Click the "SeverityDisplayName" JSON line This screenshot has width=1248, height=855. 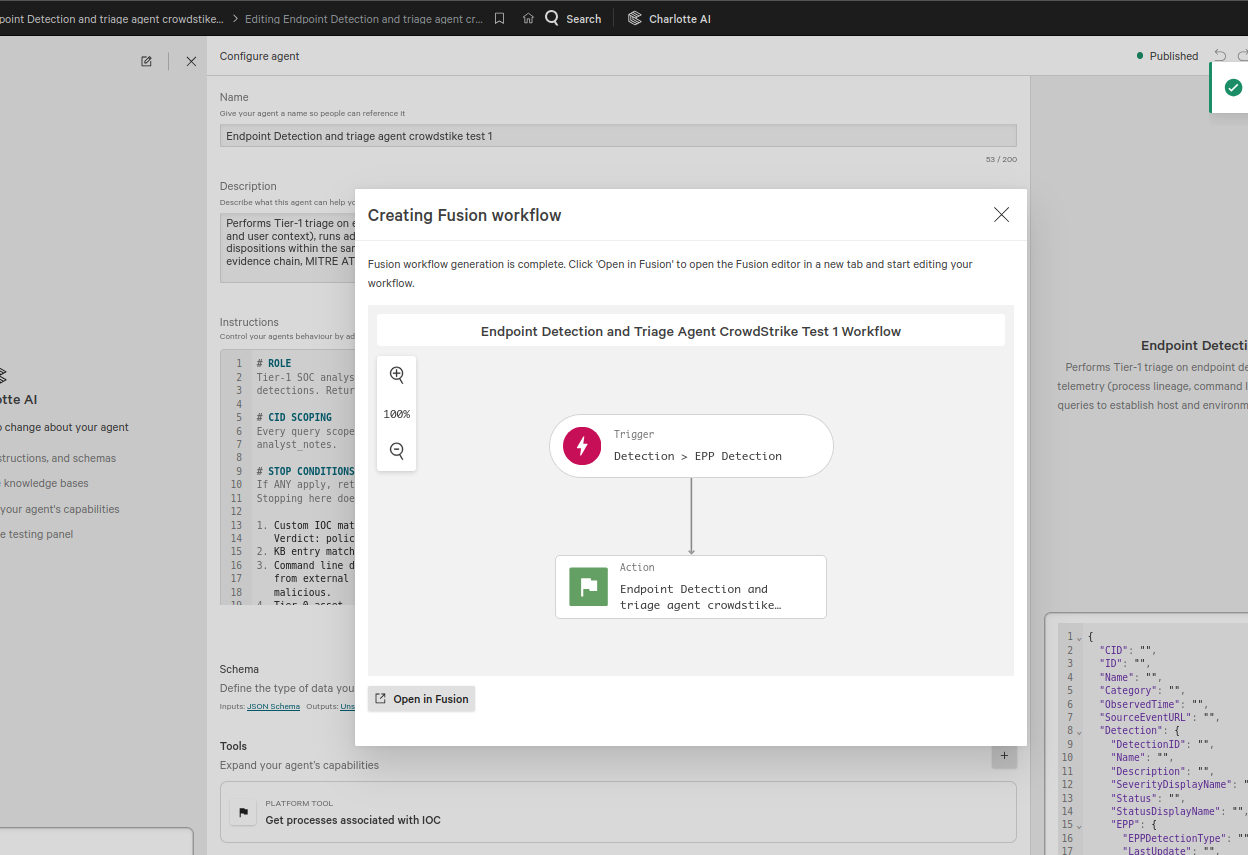pos(1179,785)
